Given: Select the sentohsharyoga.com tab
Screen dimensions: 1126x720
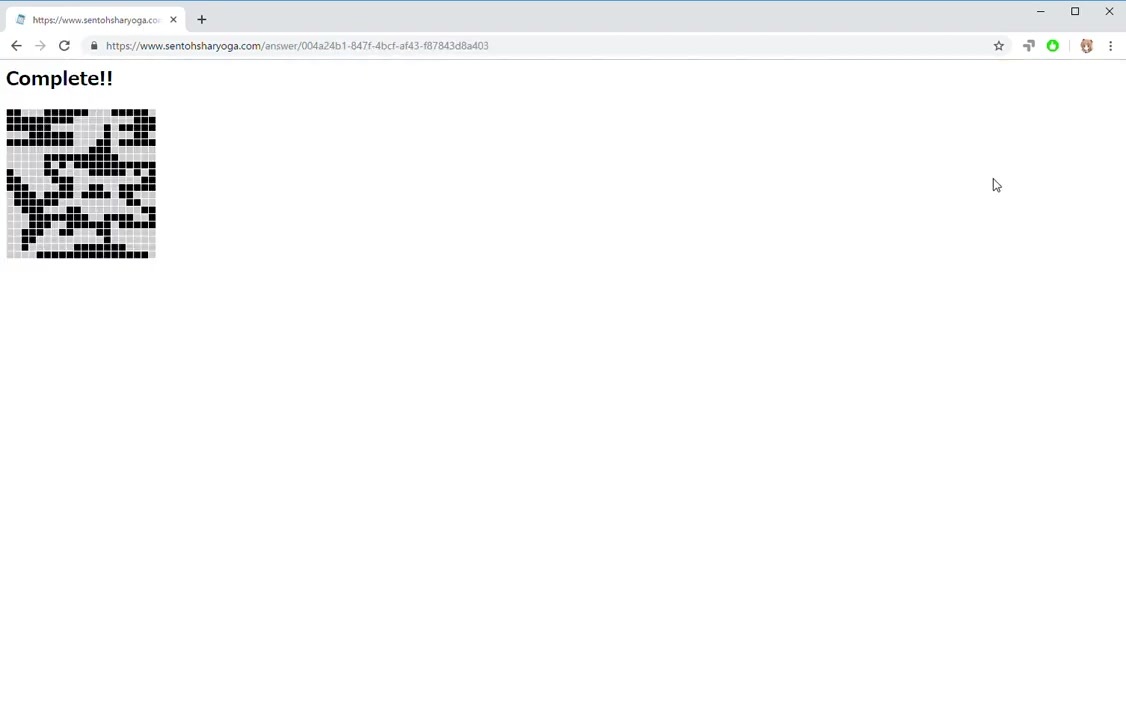Looking at the screenshot, I should [96, 19].
